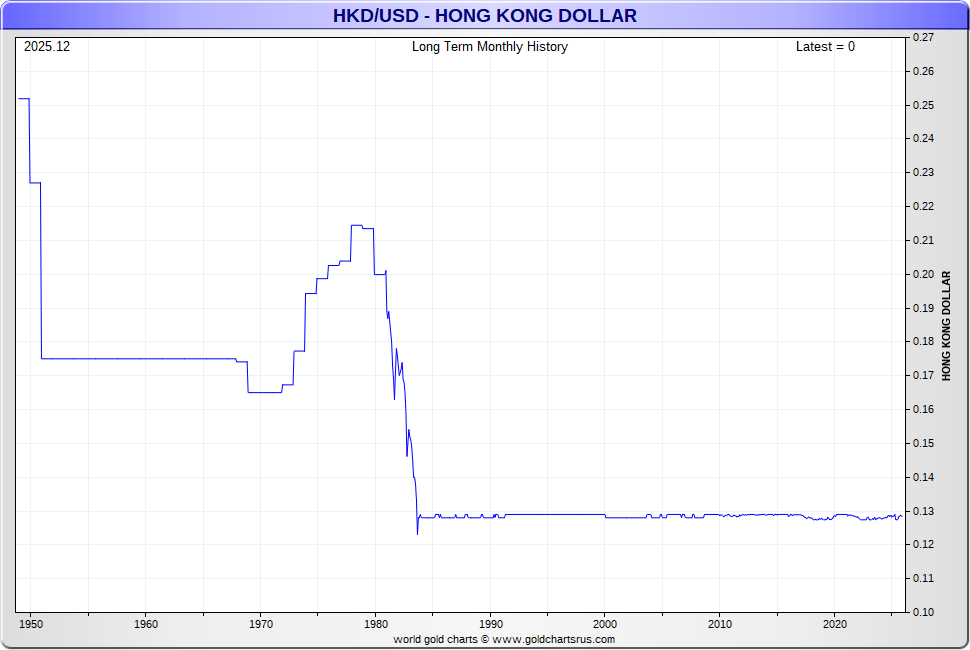The image size is (970, 650).
Task: Click the 2020 x-axis label
Action: tap(835, 624)
